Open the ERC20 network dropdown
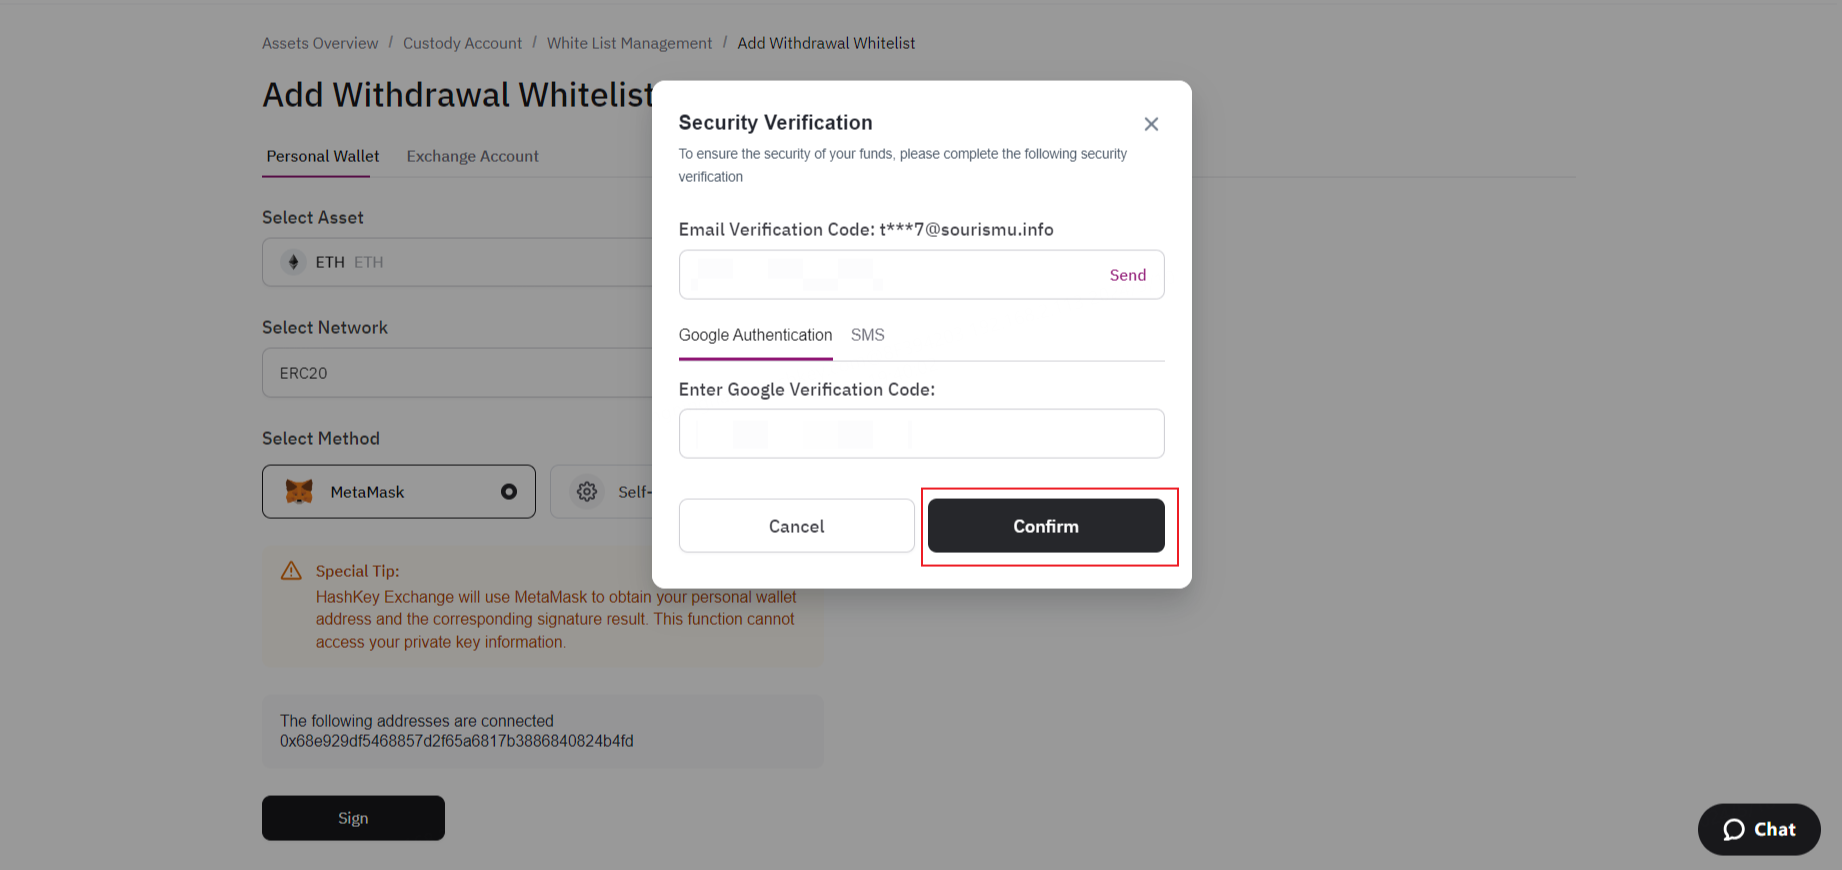Image resolution: width=1842 pixels, height=870 pixels. [458, 373]
